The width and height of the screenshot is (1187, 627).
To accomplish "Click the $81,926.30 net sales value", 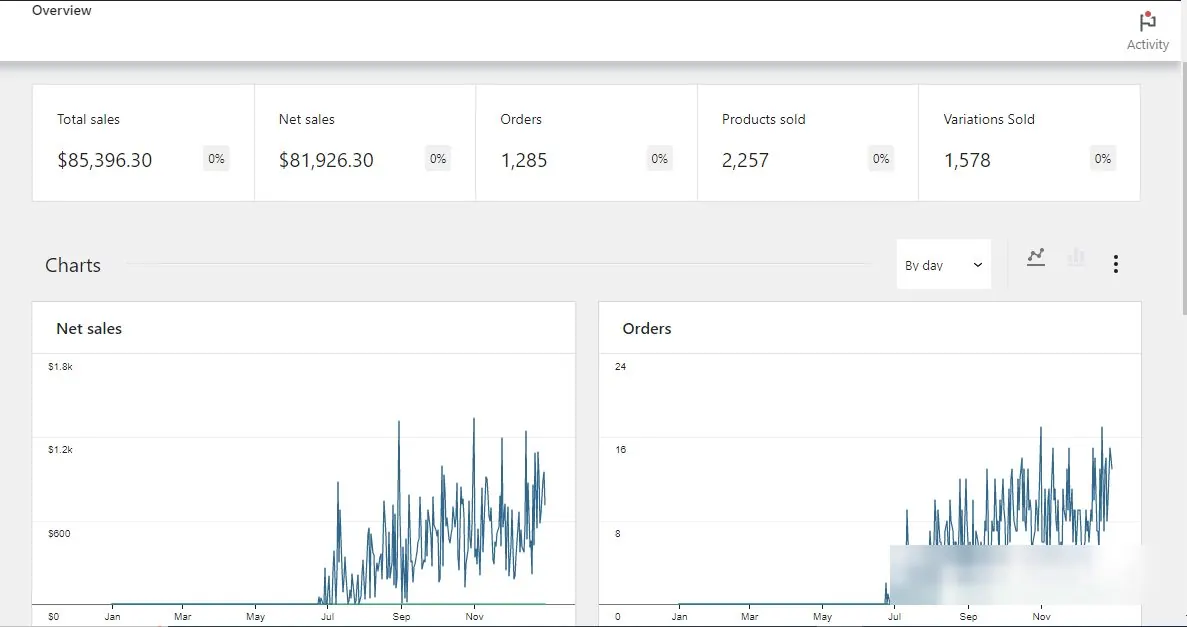I will click(326, 161).
